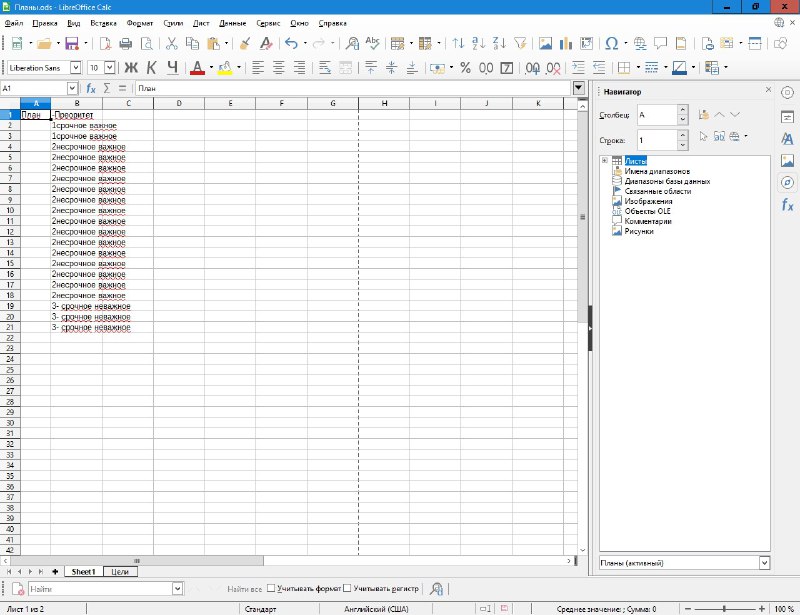The width and height of the screenshot is (800, 615).
Task: Expand the Листы tree node in Navigator
Action: [x=604, y=161]
